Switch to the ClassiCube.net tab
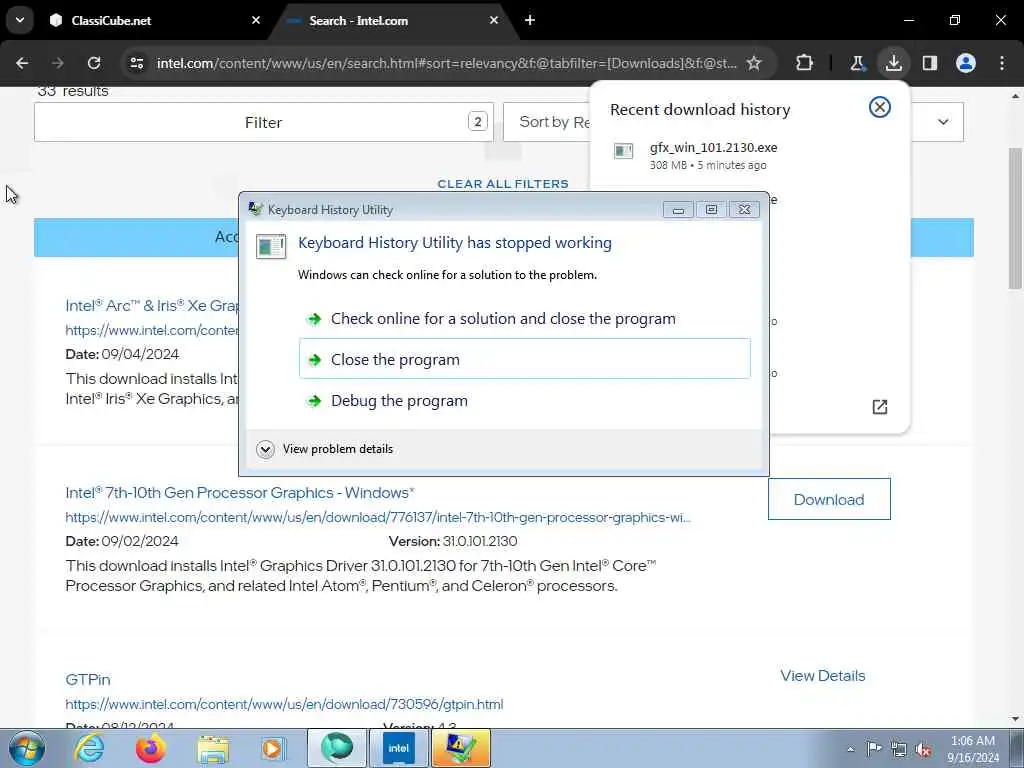 point(155,21)
